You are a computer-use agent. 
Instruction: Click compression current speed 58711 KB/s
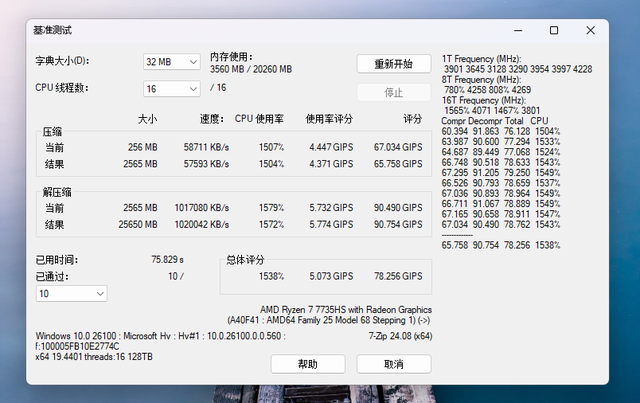coord(206,147)
